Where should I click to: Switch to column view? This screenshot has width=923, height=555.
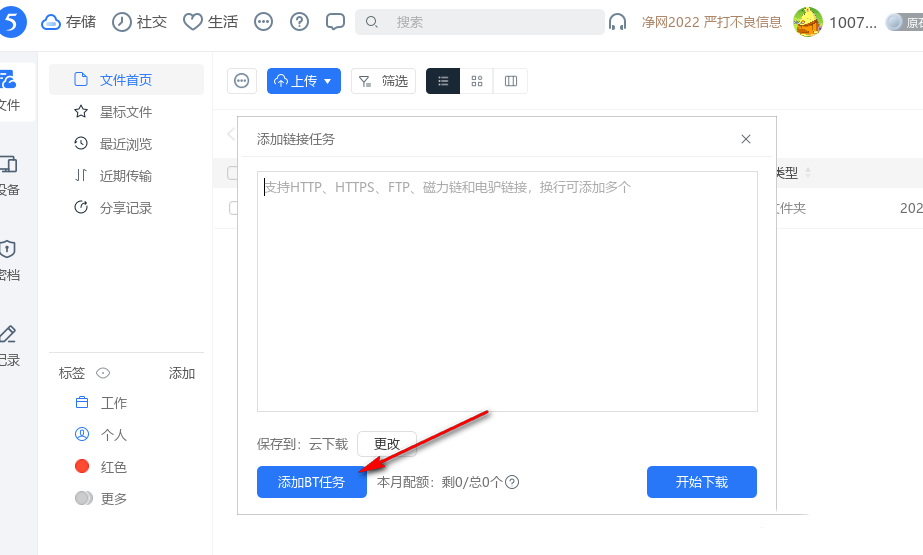(x=511, y=81)
